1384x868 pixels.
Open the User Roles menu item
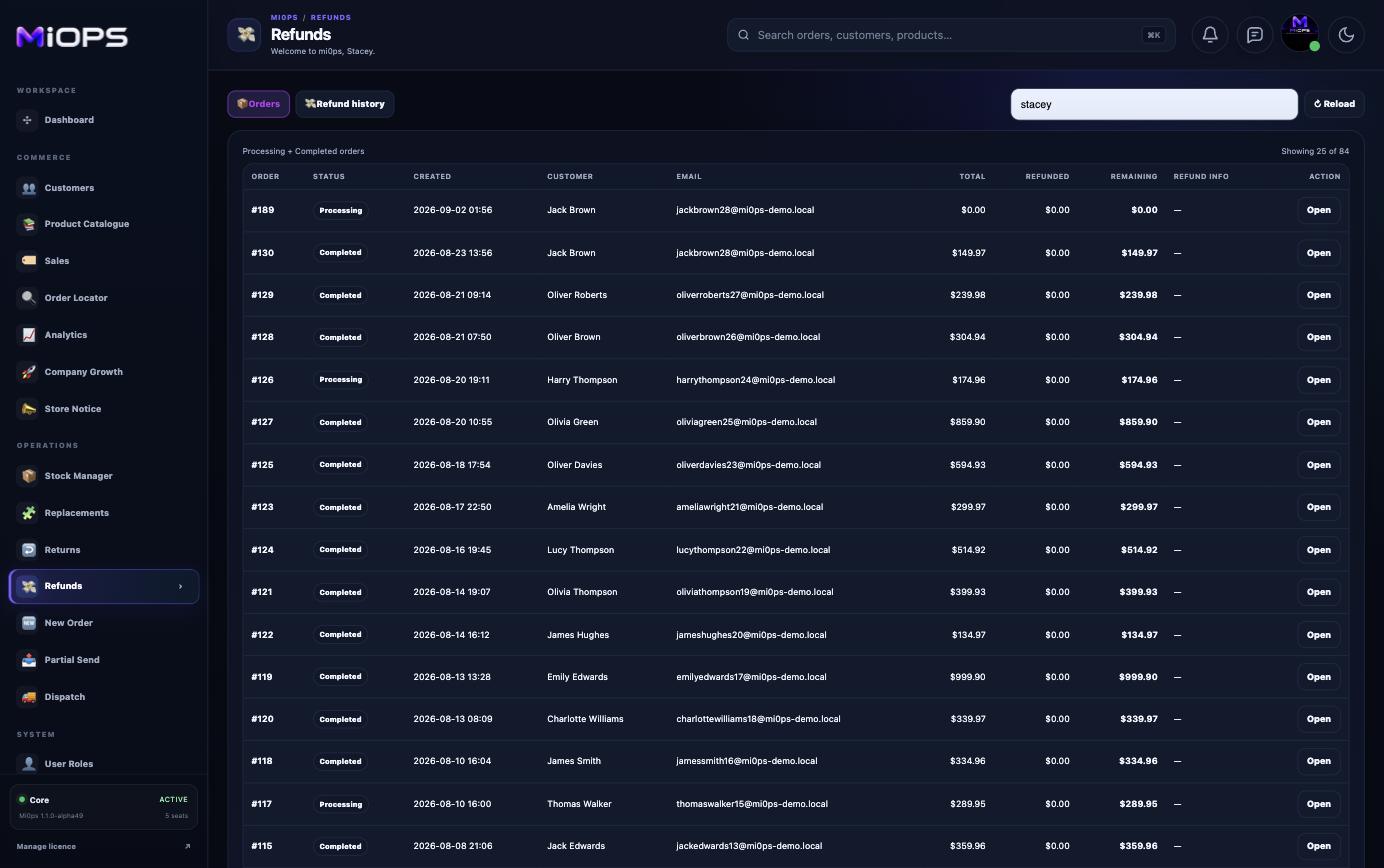104,764
